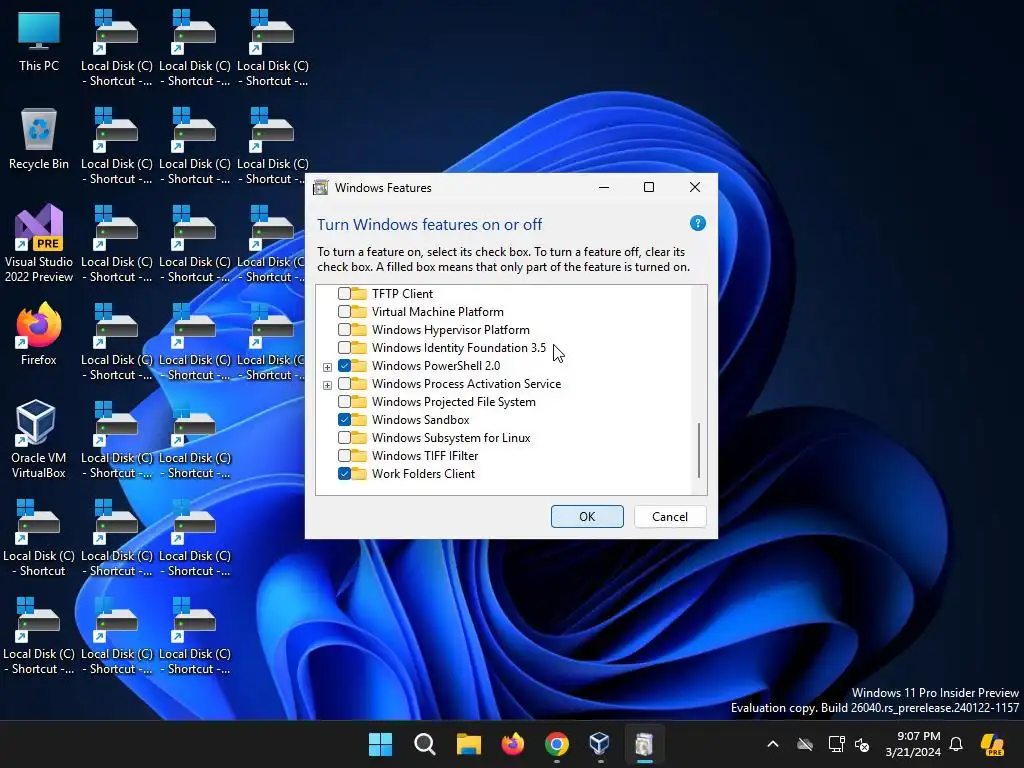Image resolution: width=1024 pixels, height=768 pixels.
Task: Check Windows Process Activation Service
Action: tap(344, 383)
